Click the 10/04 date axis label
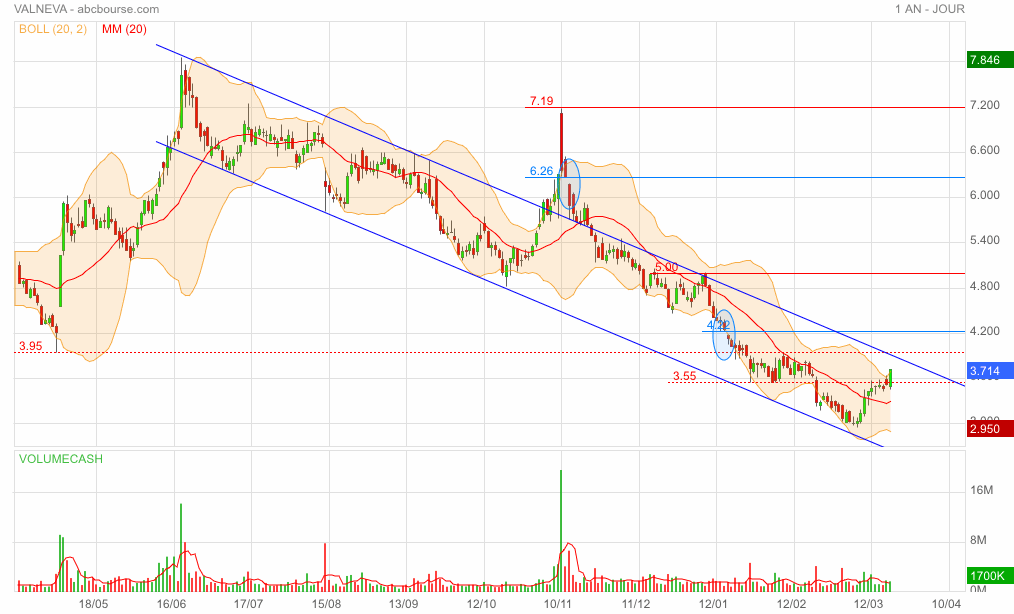1014x614 pixels. [947, 604]
